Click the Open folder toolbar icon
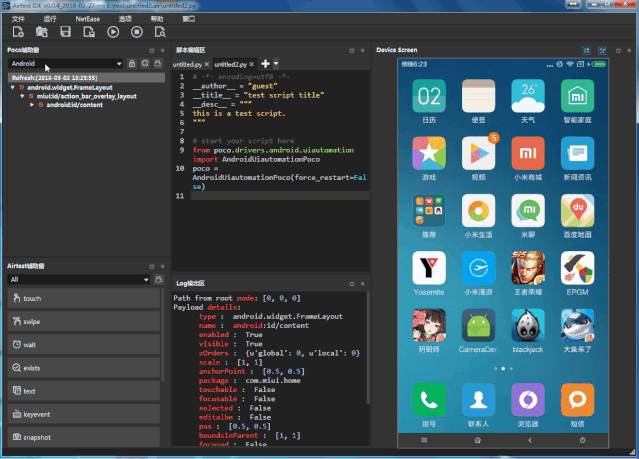 pos(42,32)
